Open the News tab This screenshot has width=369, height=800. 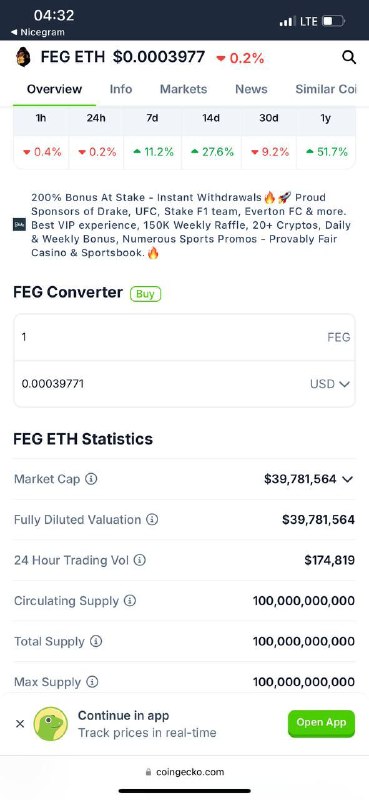point(251,89)
